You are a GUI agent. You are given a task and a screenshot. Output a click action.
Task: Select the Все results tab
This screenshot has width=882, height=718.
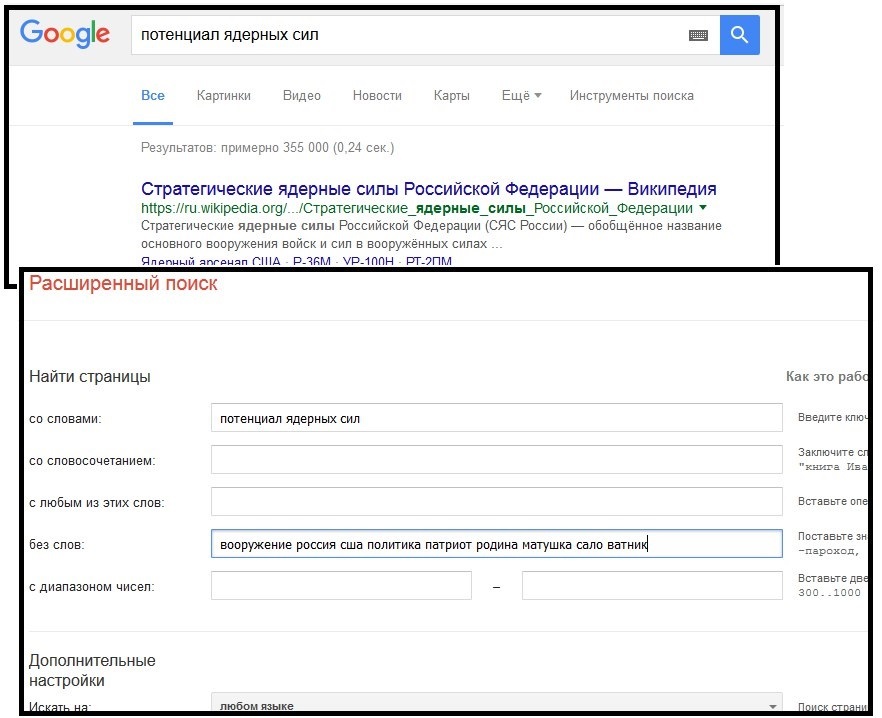[x=153, y=96]
